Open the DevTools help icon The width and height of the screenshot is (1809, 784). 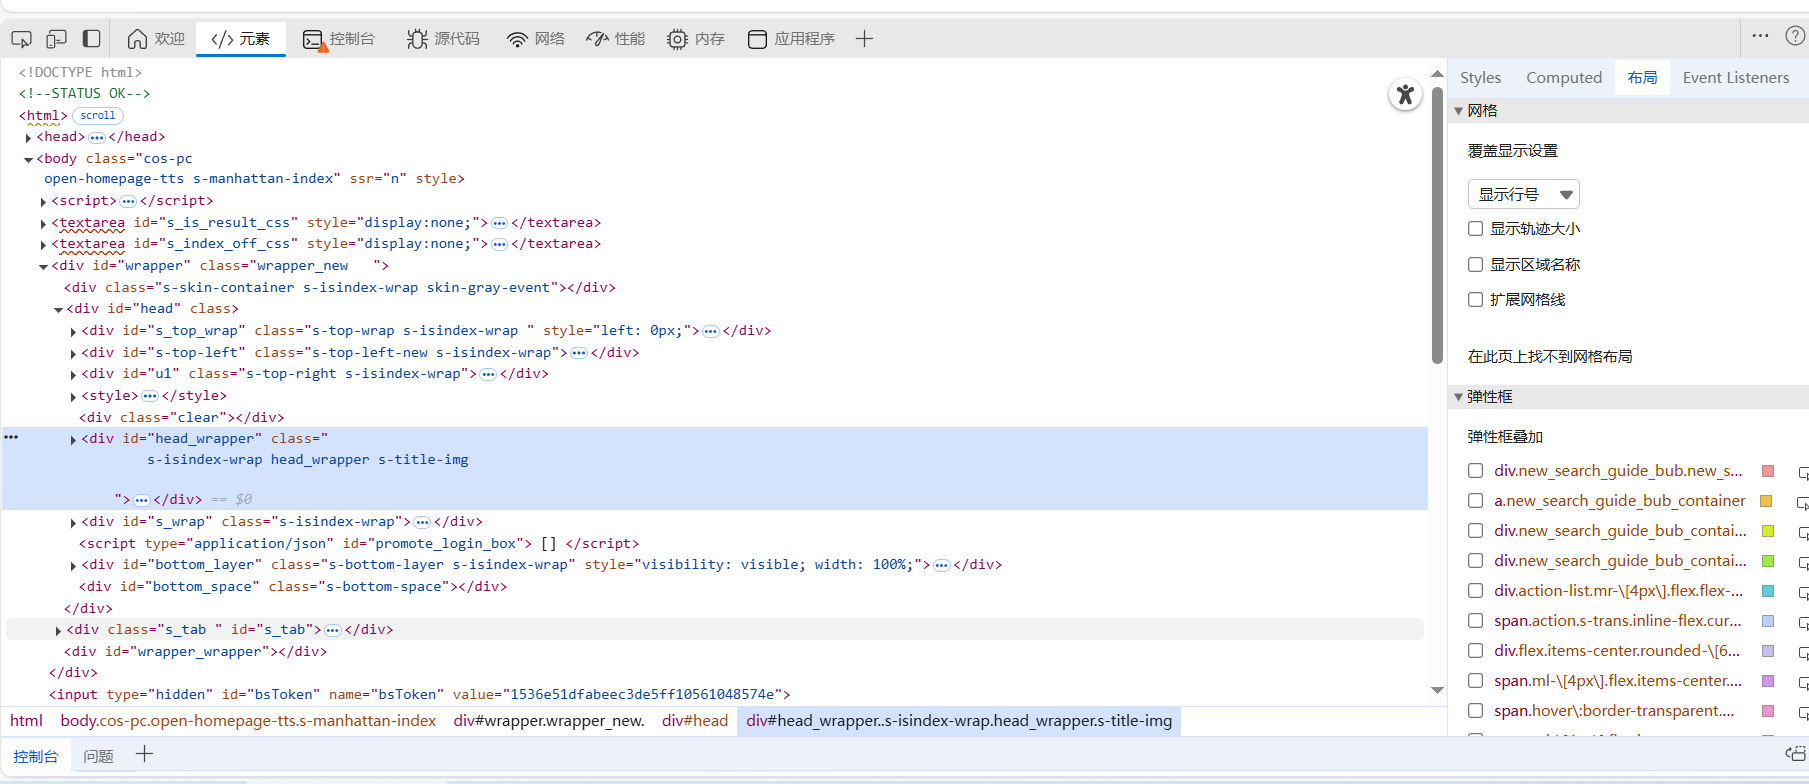1796,36
